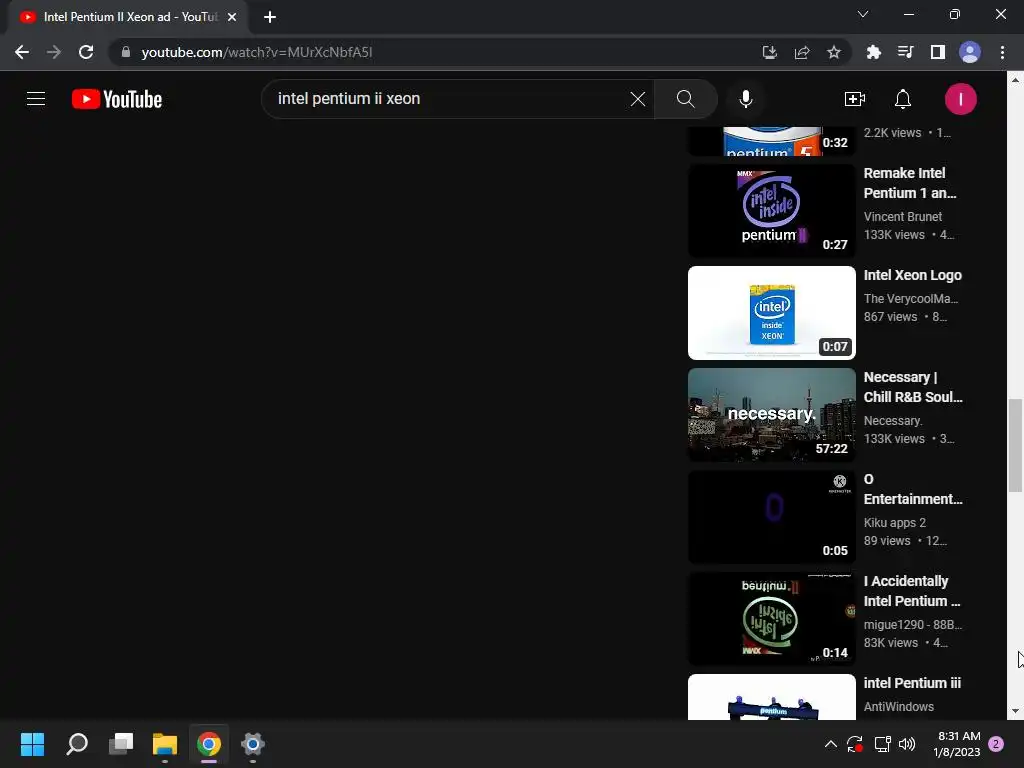Reload the current page

86,52
